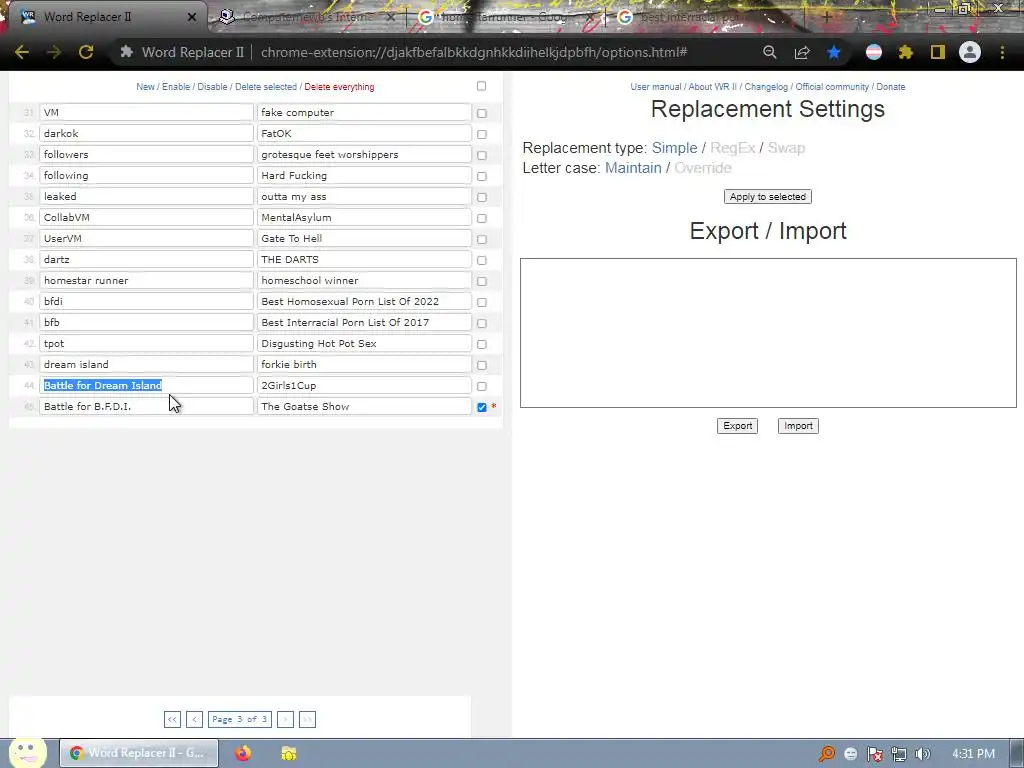Viewport: 1024px width, 768px height.
Task: Open the About WR II link
Action: [712, 87]
